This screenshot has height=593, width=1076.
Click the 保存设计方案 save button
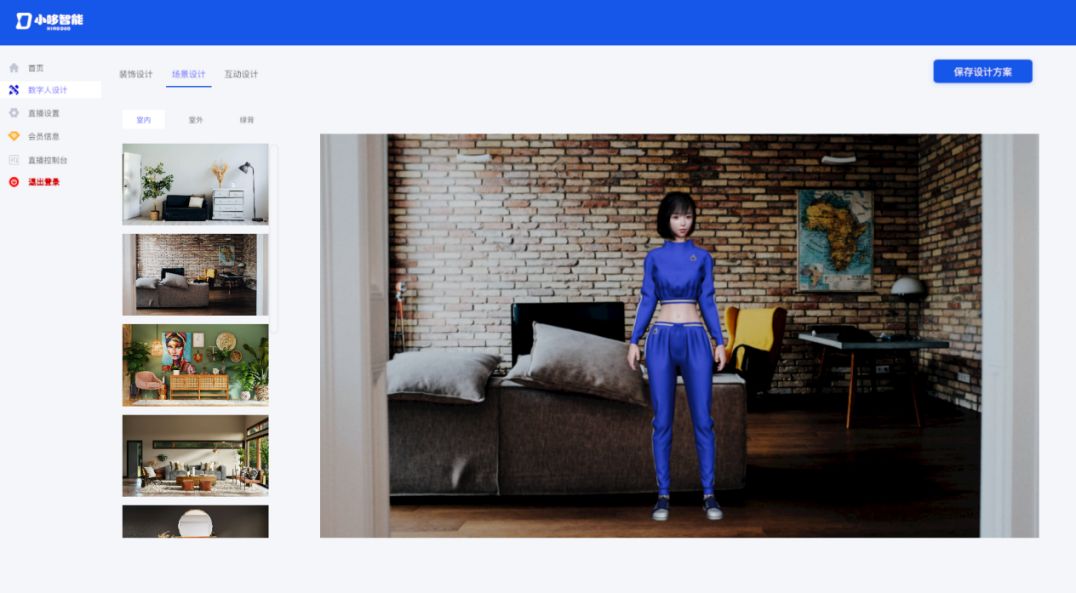pos(983,71)
